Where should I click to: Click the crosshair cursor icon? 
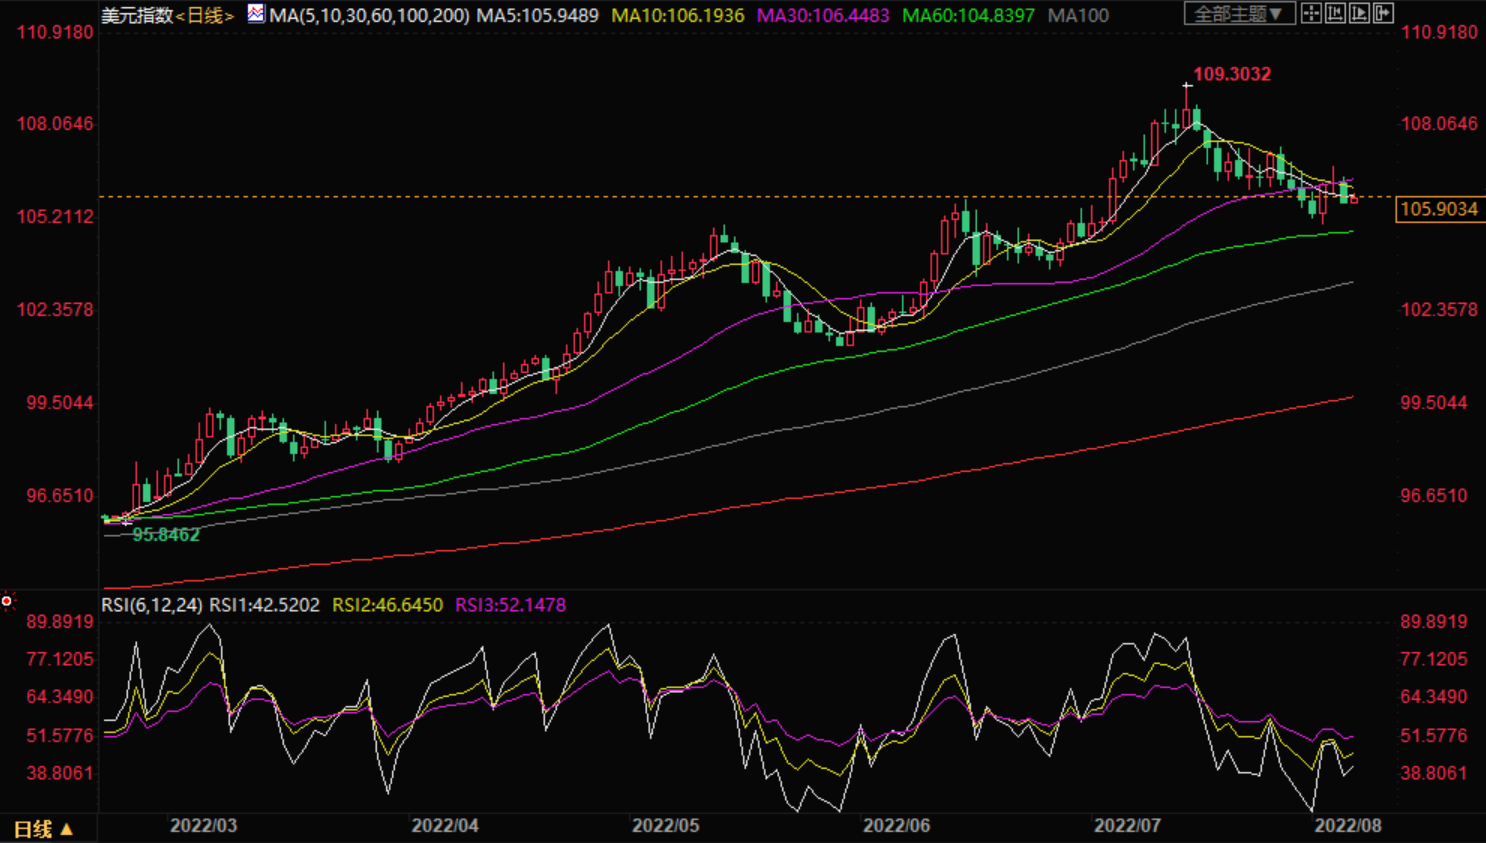click(x=1311, y=13)
